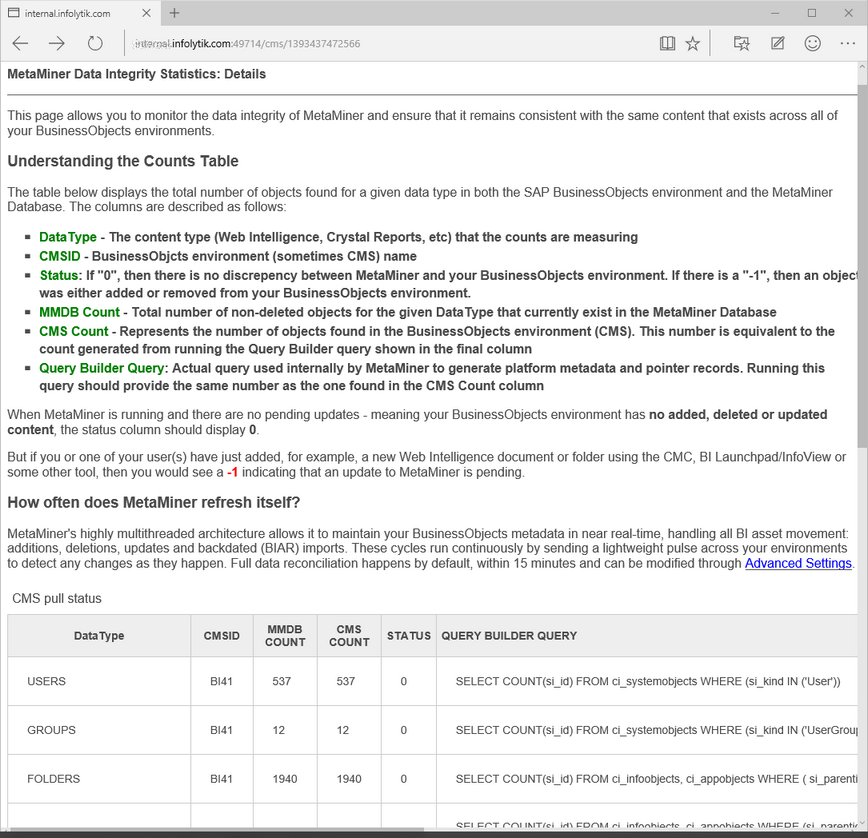The height and width of the screenshot is (838, 868).
Task: Add page to favorites with star
Action: [693, 44]
